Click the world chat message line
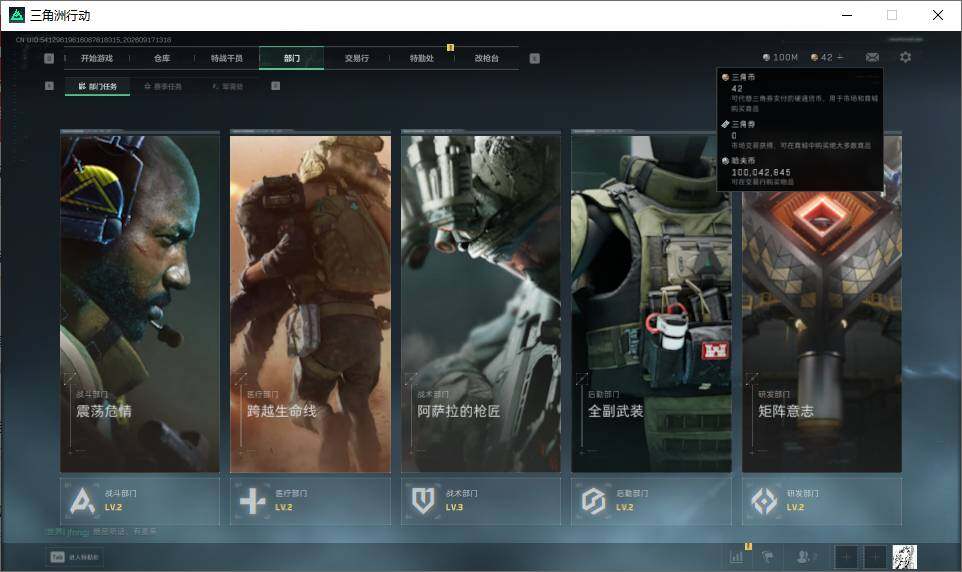Screen dimensions: 962x572 pos(101,531)
